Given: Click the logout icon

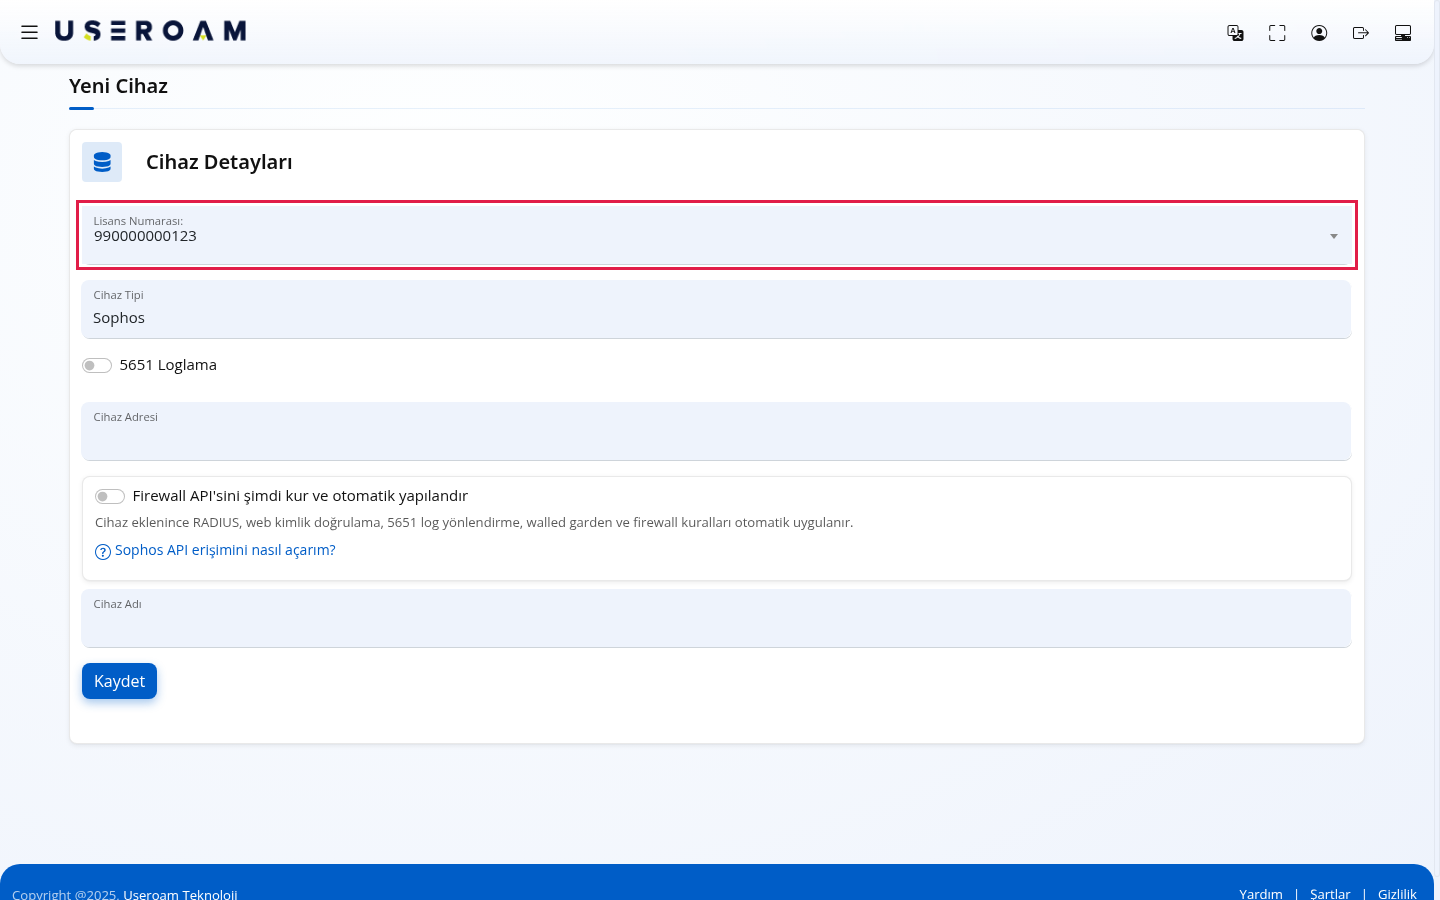Looking at the screenshot, I should 1361,33.
